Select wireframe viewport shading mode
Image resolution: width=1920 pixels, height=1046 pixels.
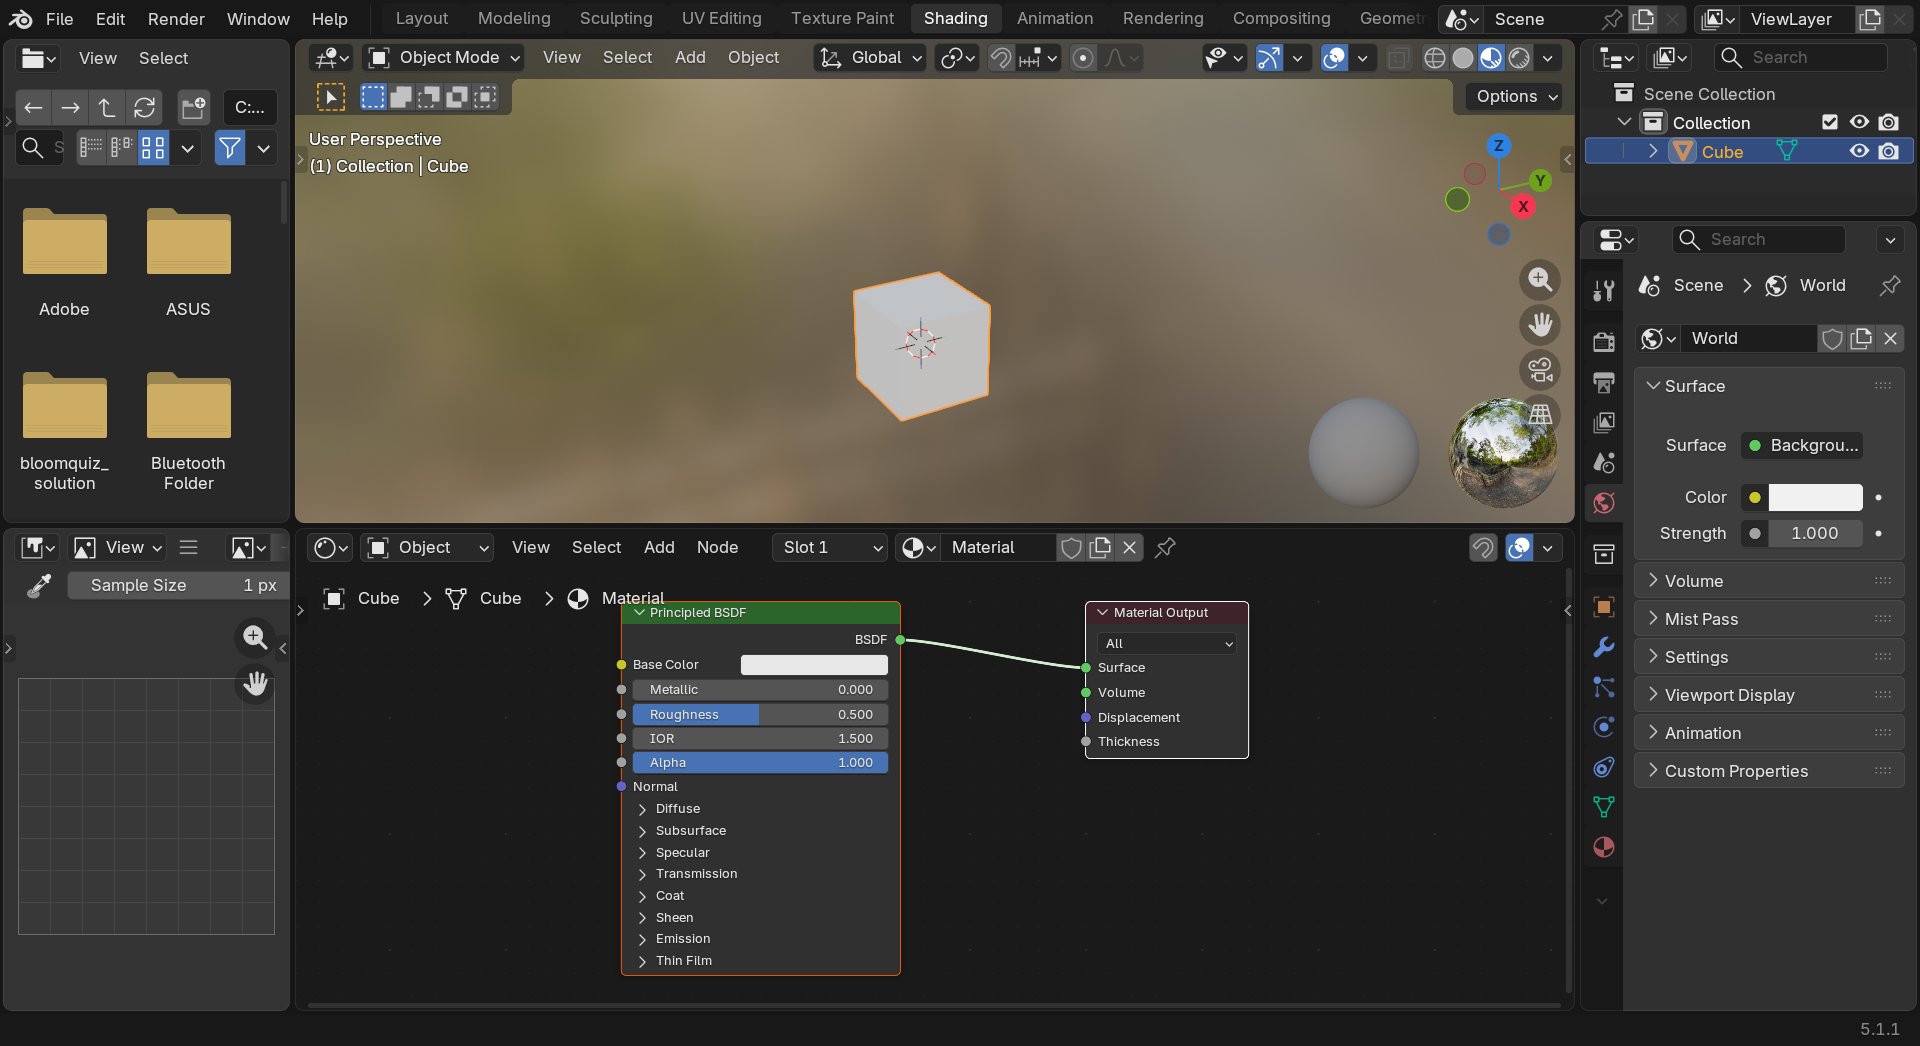tap(1434, 58)
